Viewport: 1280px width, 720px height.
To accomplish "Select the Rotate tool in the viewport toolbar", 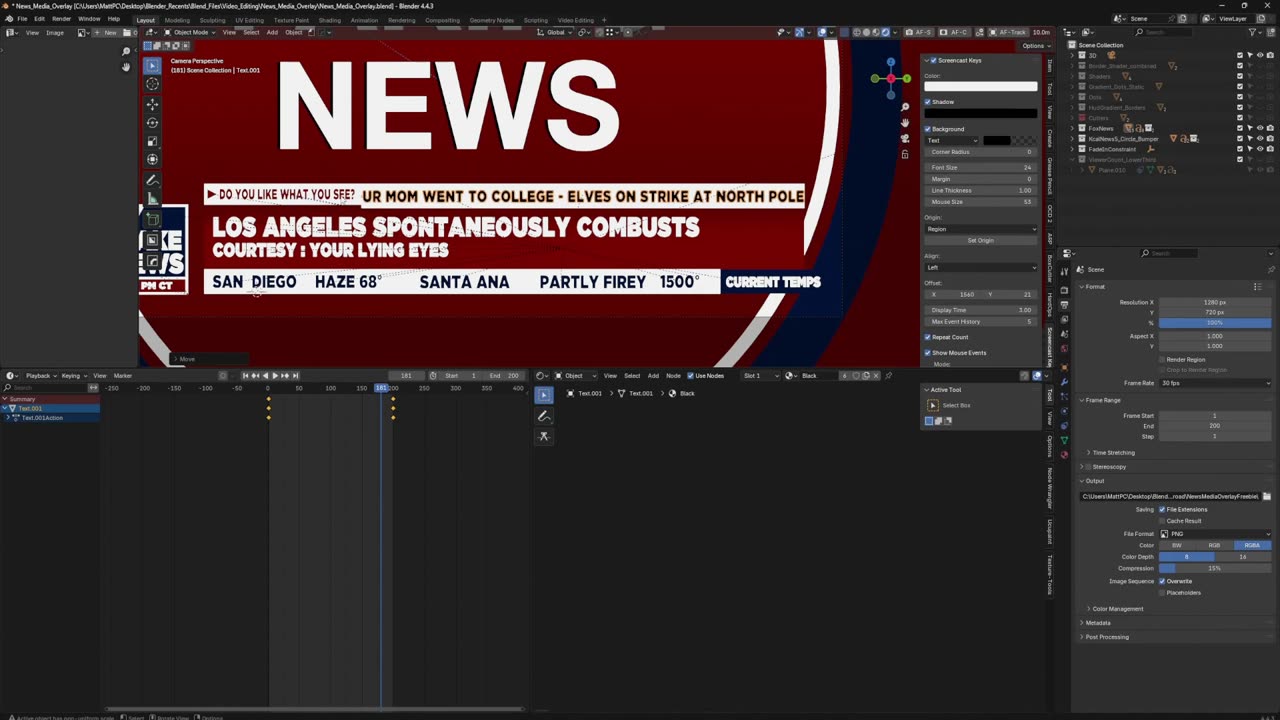I will click(x=152, y=123).
